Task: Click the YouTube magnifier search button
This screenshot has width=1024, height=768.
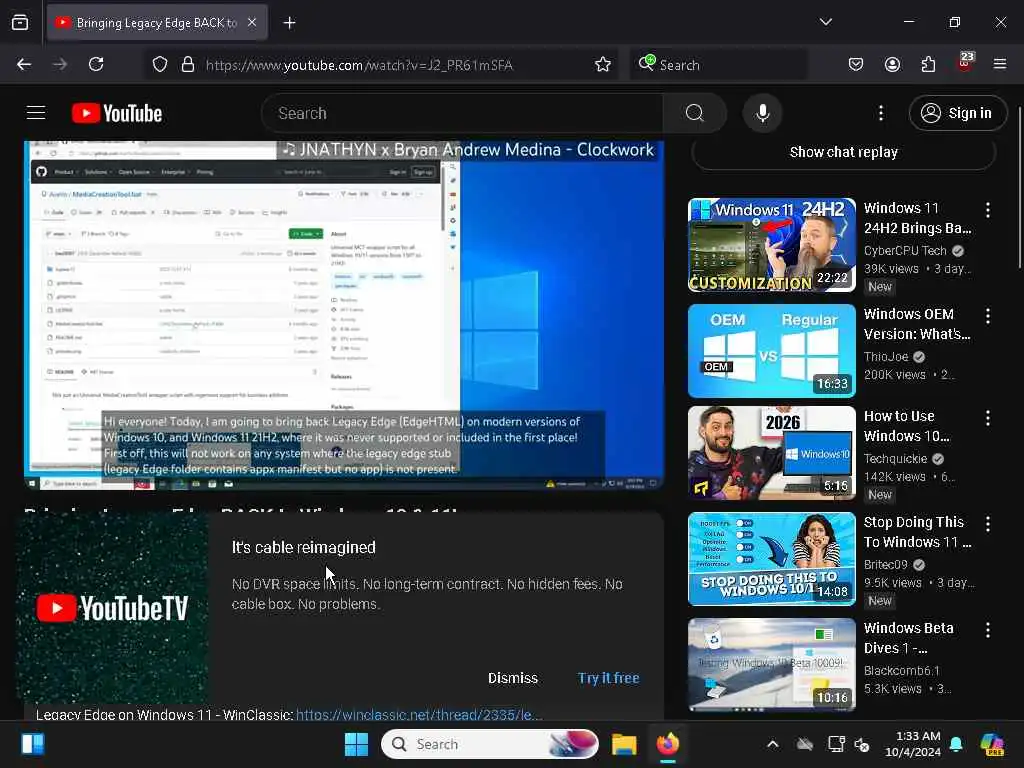Action: (695, 113)
